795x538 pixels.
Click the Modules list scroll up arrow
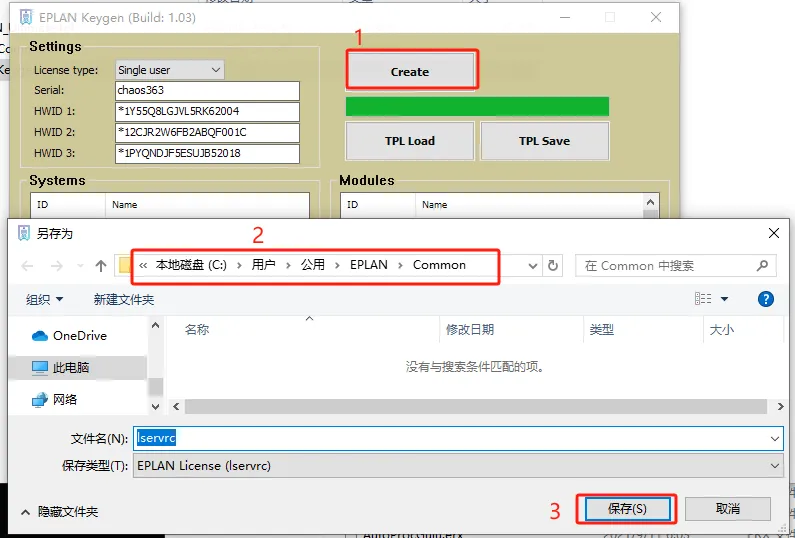(x=651, y=202)
